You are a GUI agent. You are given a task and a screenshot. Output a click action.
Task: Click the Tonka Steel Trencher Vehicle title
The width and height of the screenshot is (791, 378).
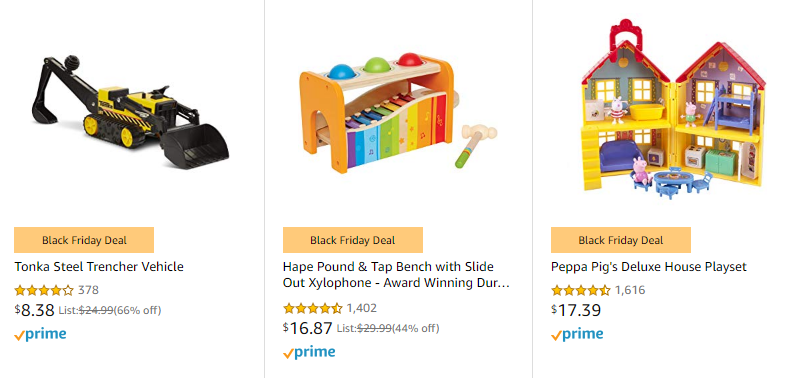(x=99, y=266)
